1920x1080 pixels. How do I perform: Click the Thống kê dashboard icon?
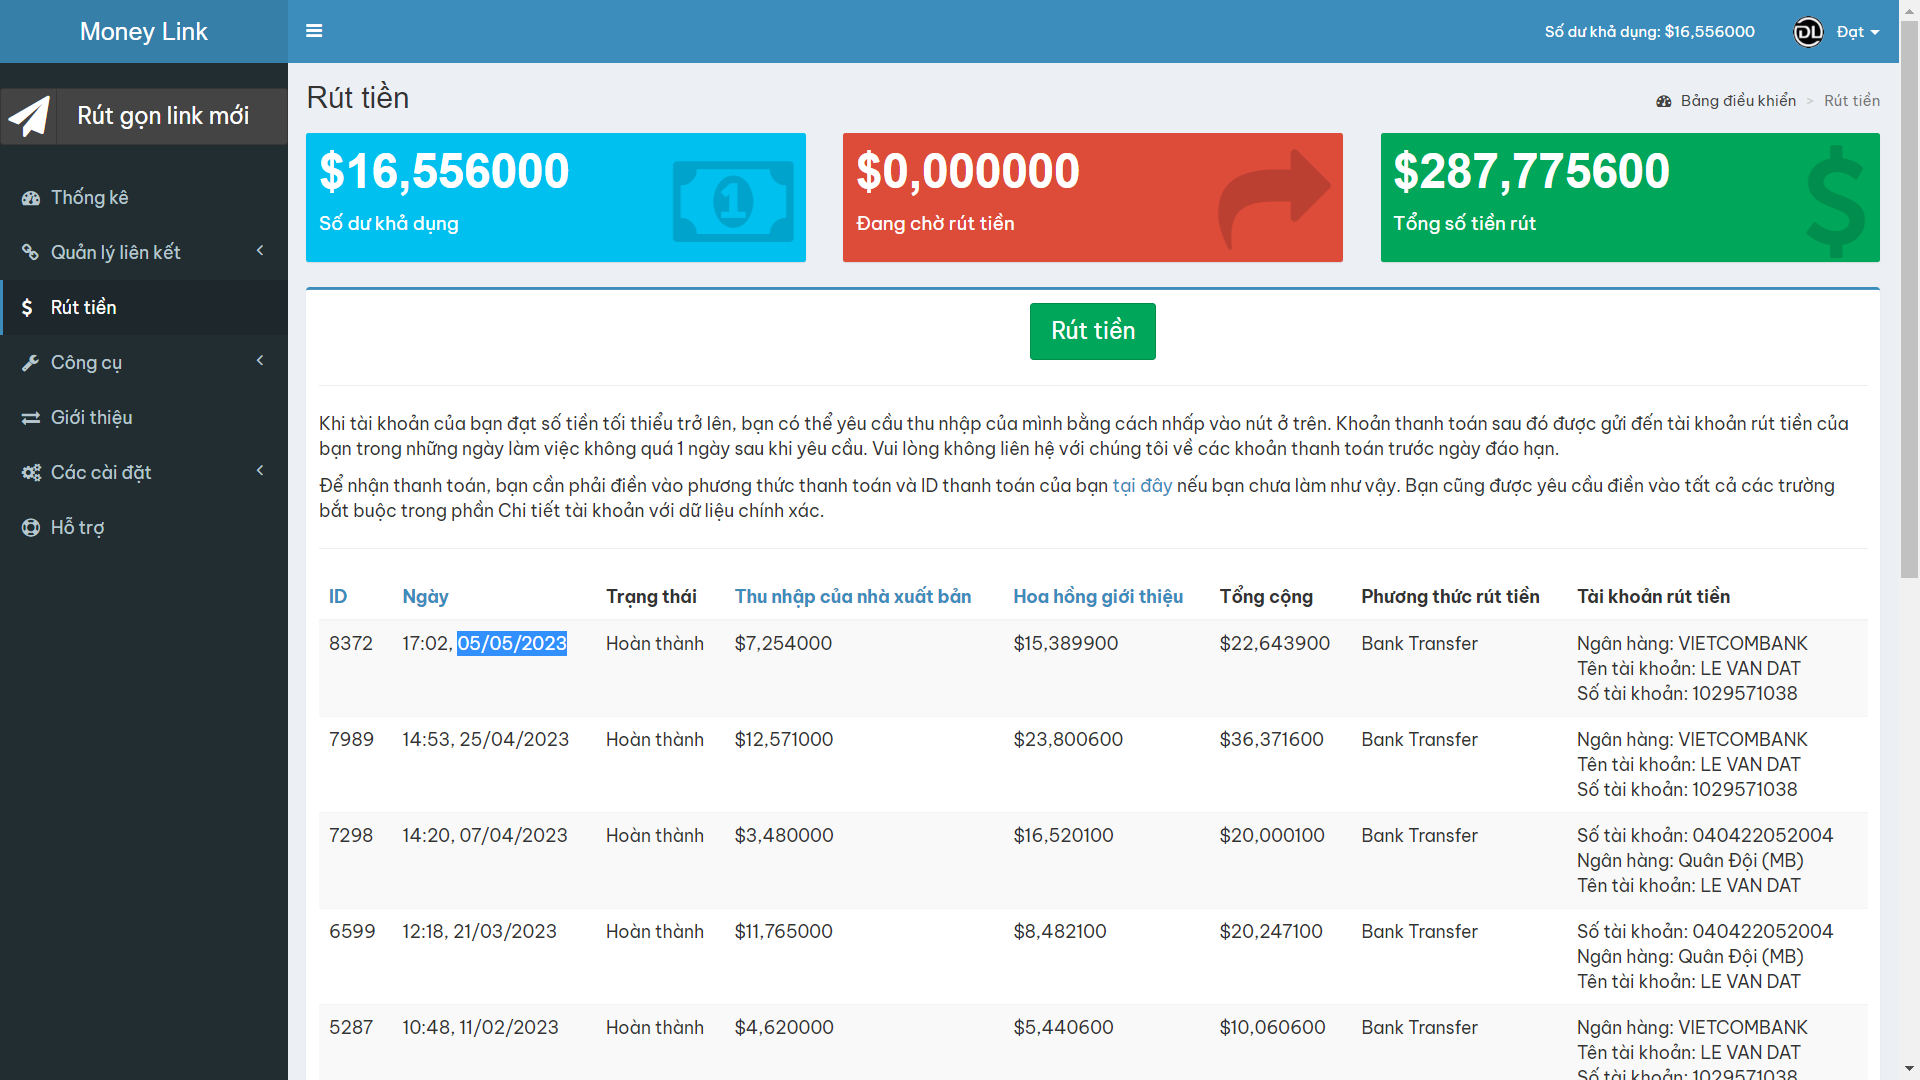coord(31,198)
